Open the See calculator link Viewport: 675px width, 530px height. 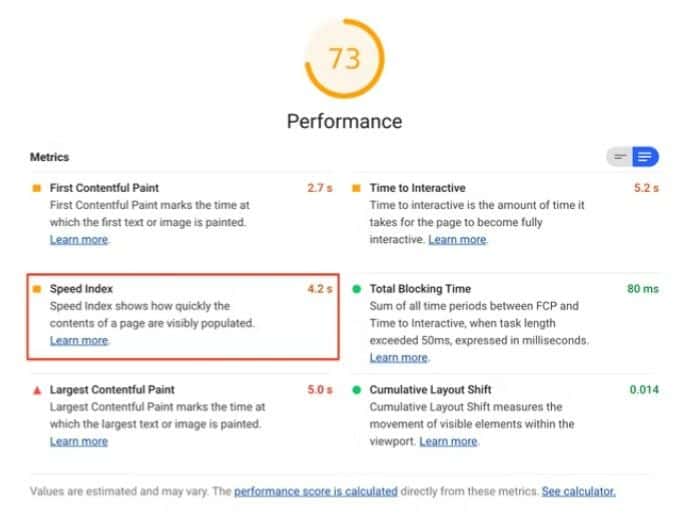click(x=579, y=491)
